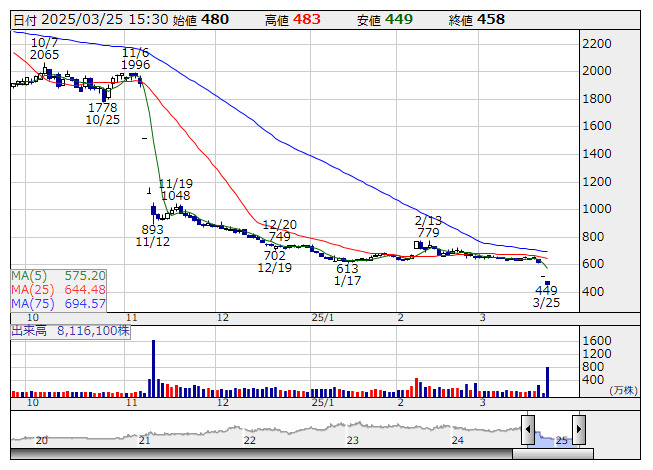Viewport: 653px width, 470px height.
Task: Click the right range slider handle arrow
Action: point(579,429)
